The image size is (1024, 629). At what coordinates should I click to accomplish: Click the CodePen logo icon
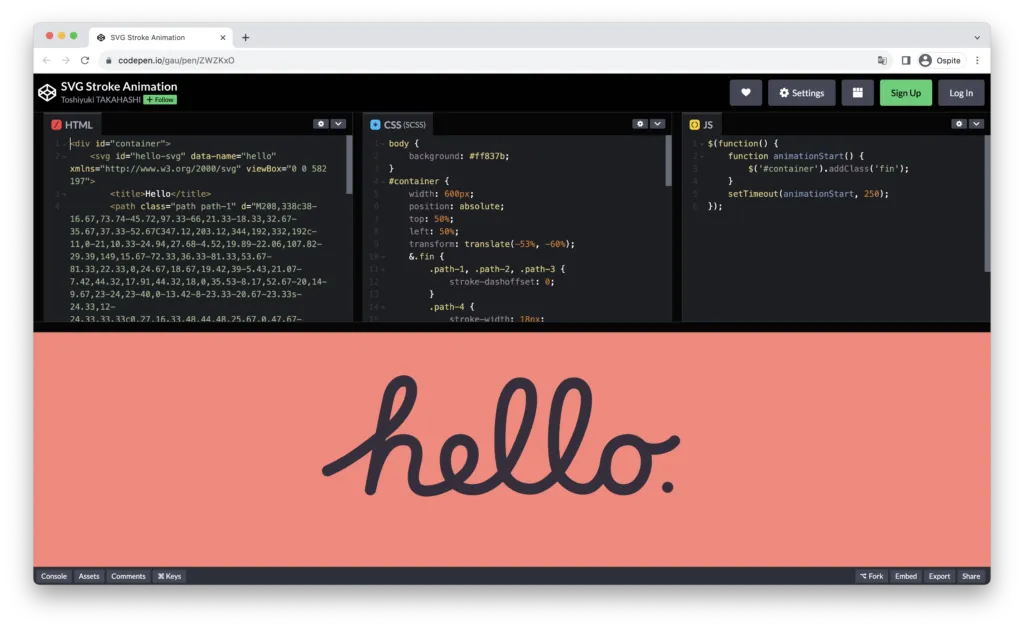(x=47, y=92)
